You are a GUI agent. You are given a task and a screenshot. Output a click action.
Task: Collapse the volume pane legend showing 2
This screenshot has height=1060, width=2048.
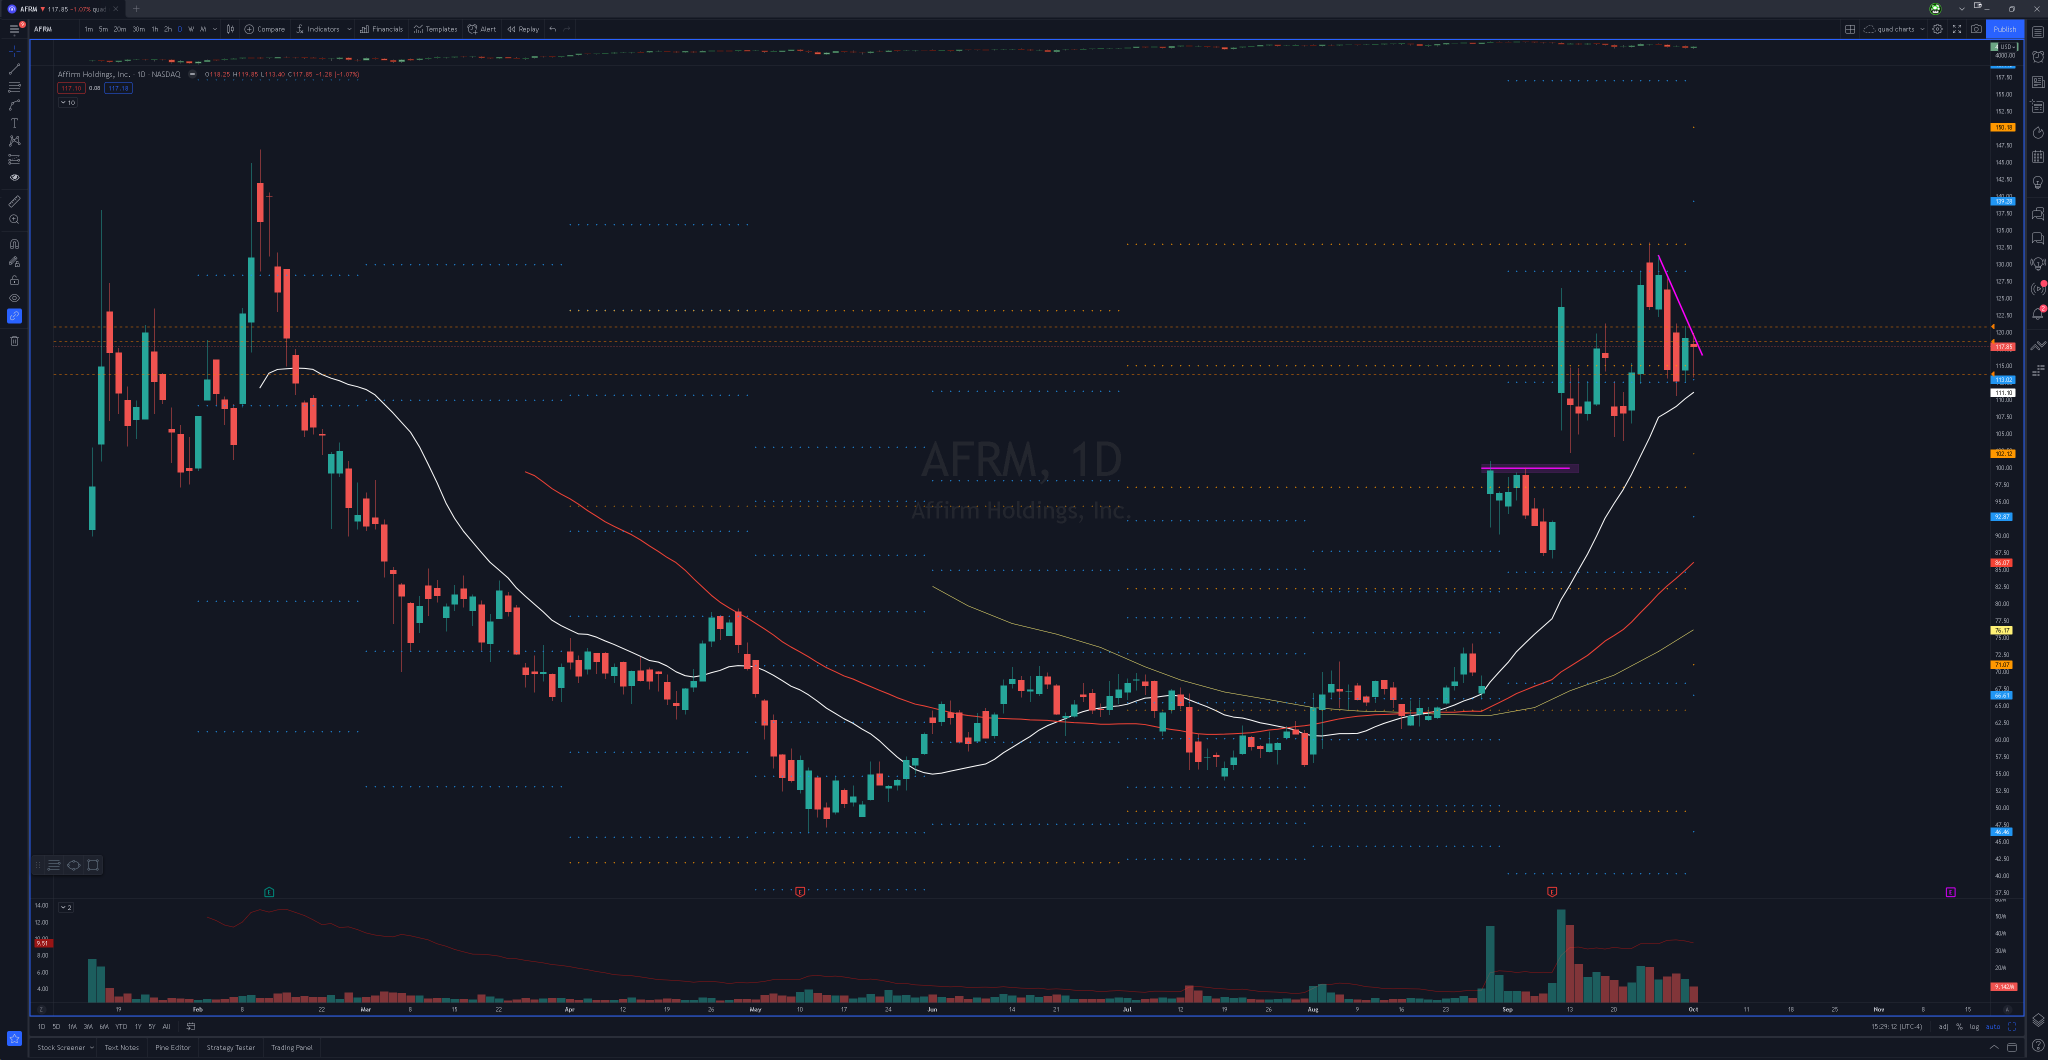66,907
